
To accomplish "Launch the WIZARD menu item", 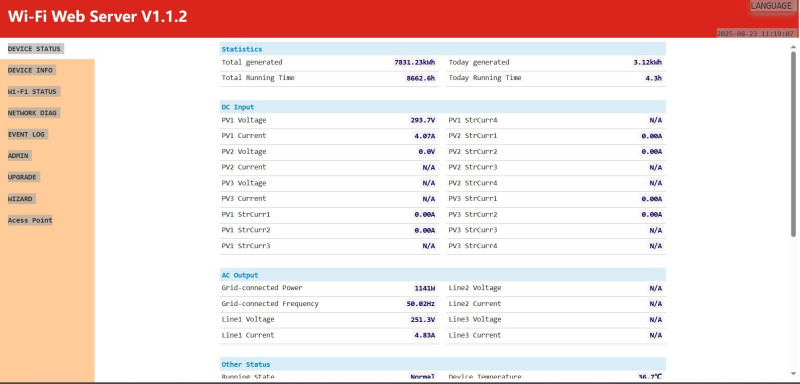I will 20,199.
